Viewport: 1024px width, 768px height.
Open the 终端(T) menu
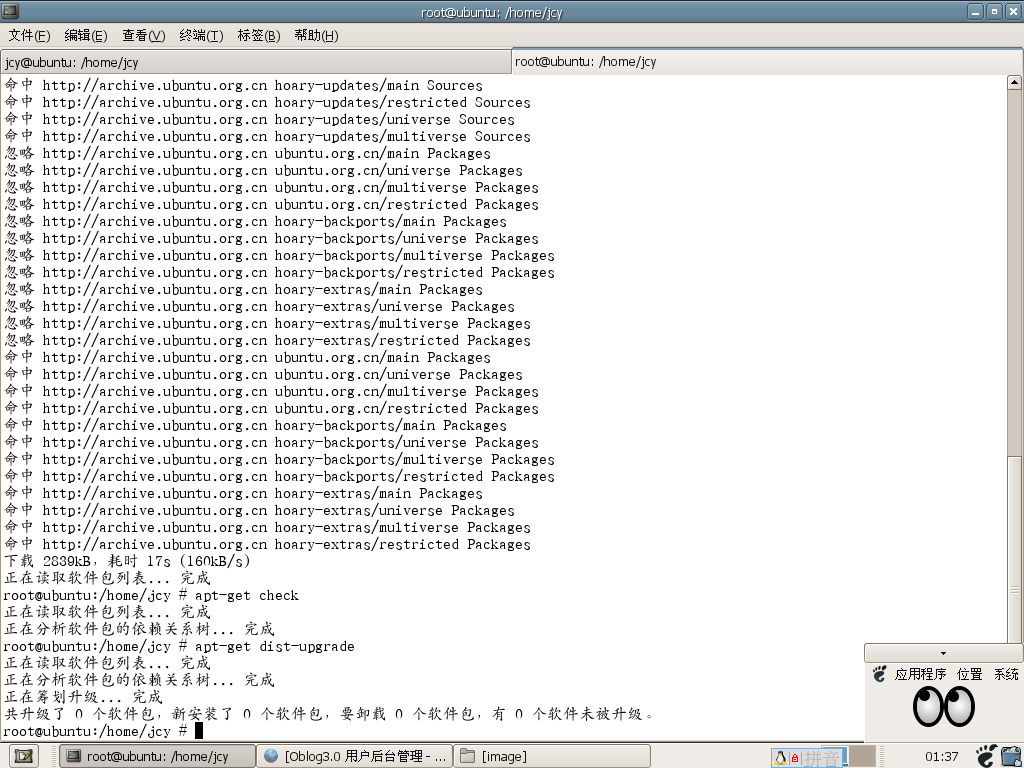201,35
